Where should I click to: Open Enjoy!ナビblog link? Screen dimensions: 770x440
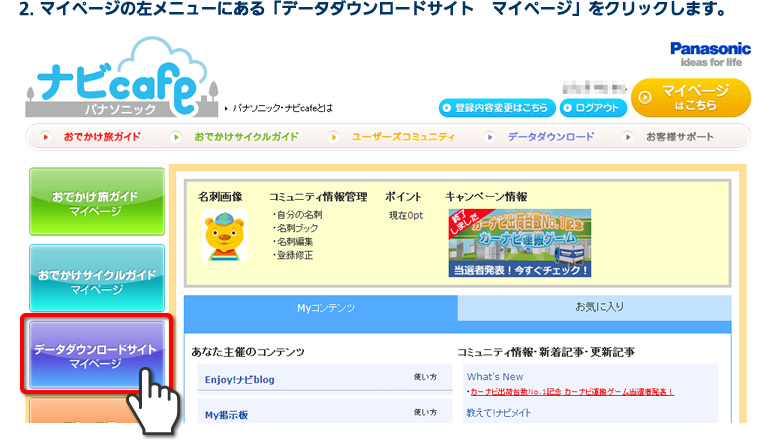point(240,380)
